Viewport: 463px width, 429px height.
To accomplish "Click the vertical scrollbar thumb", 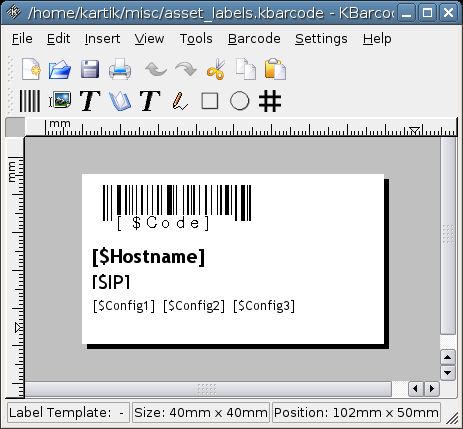I will click(x=448, y=235).
